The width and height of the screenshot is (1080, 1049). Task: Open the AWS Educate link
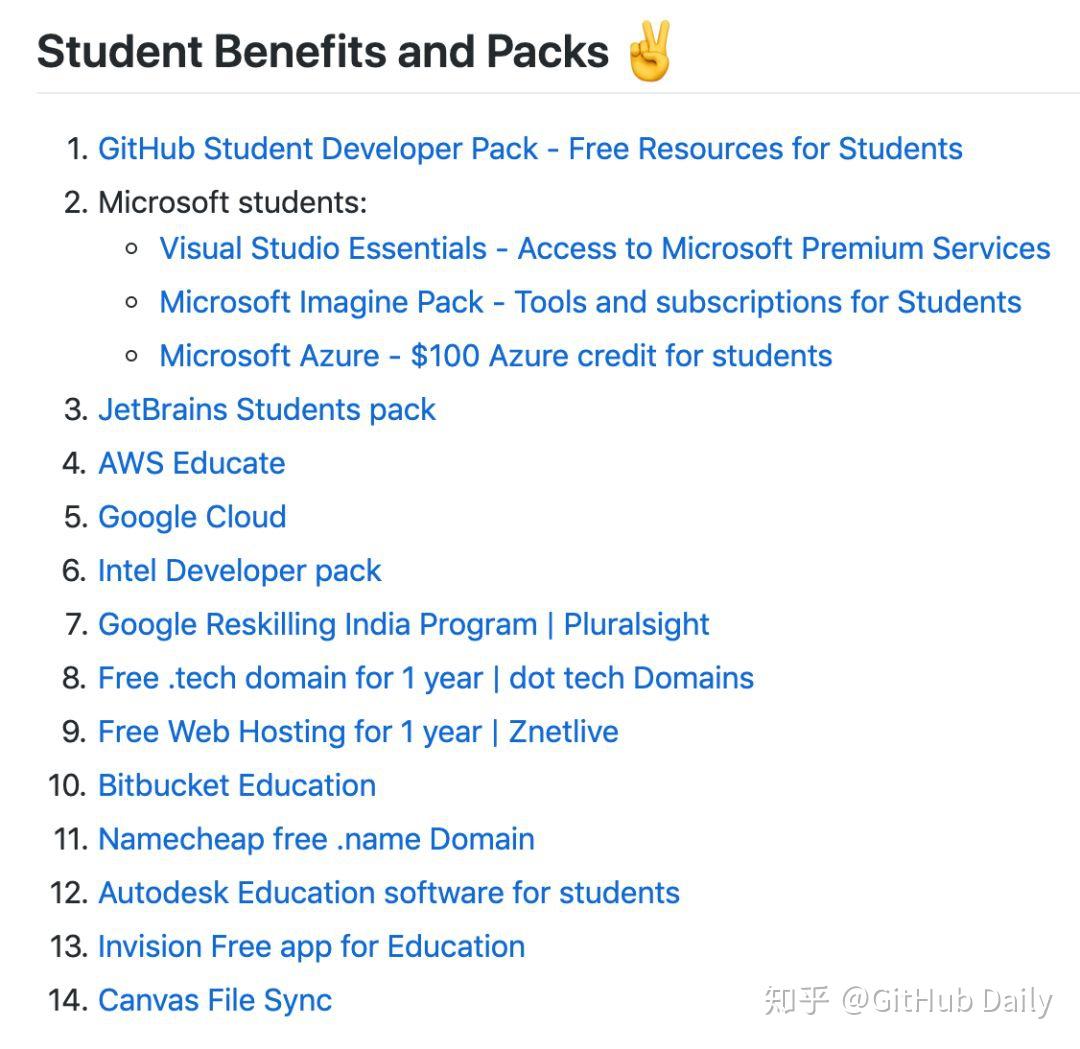point(191,463)
